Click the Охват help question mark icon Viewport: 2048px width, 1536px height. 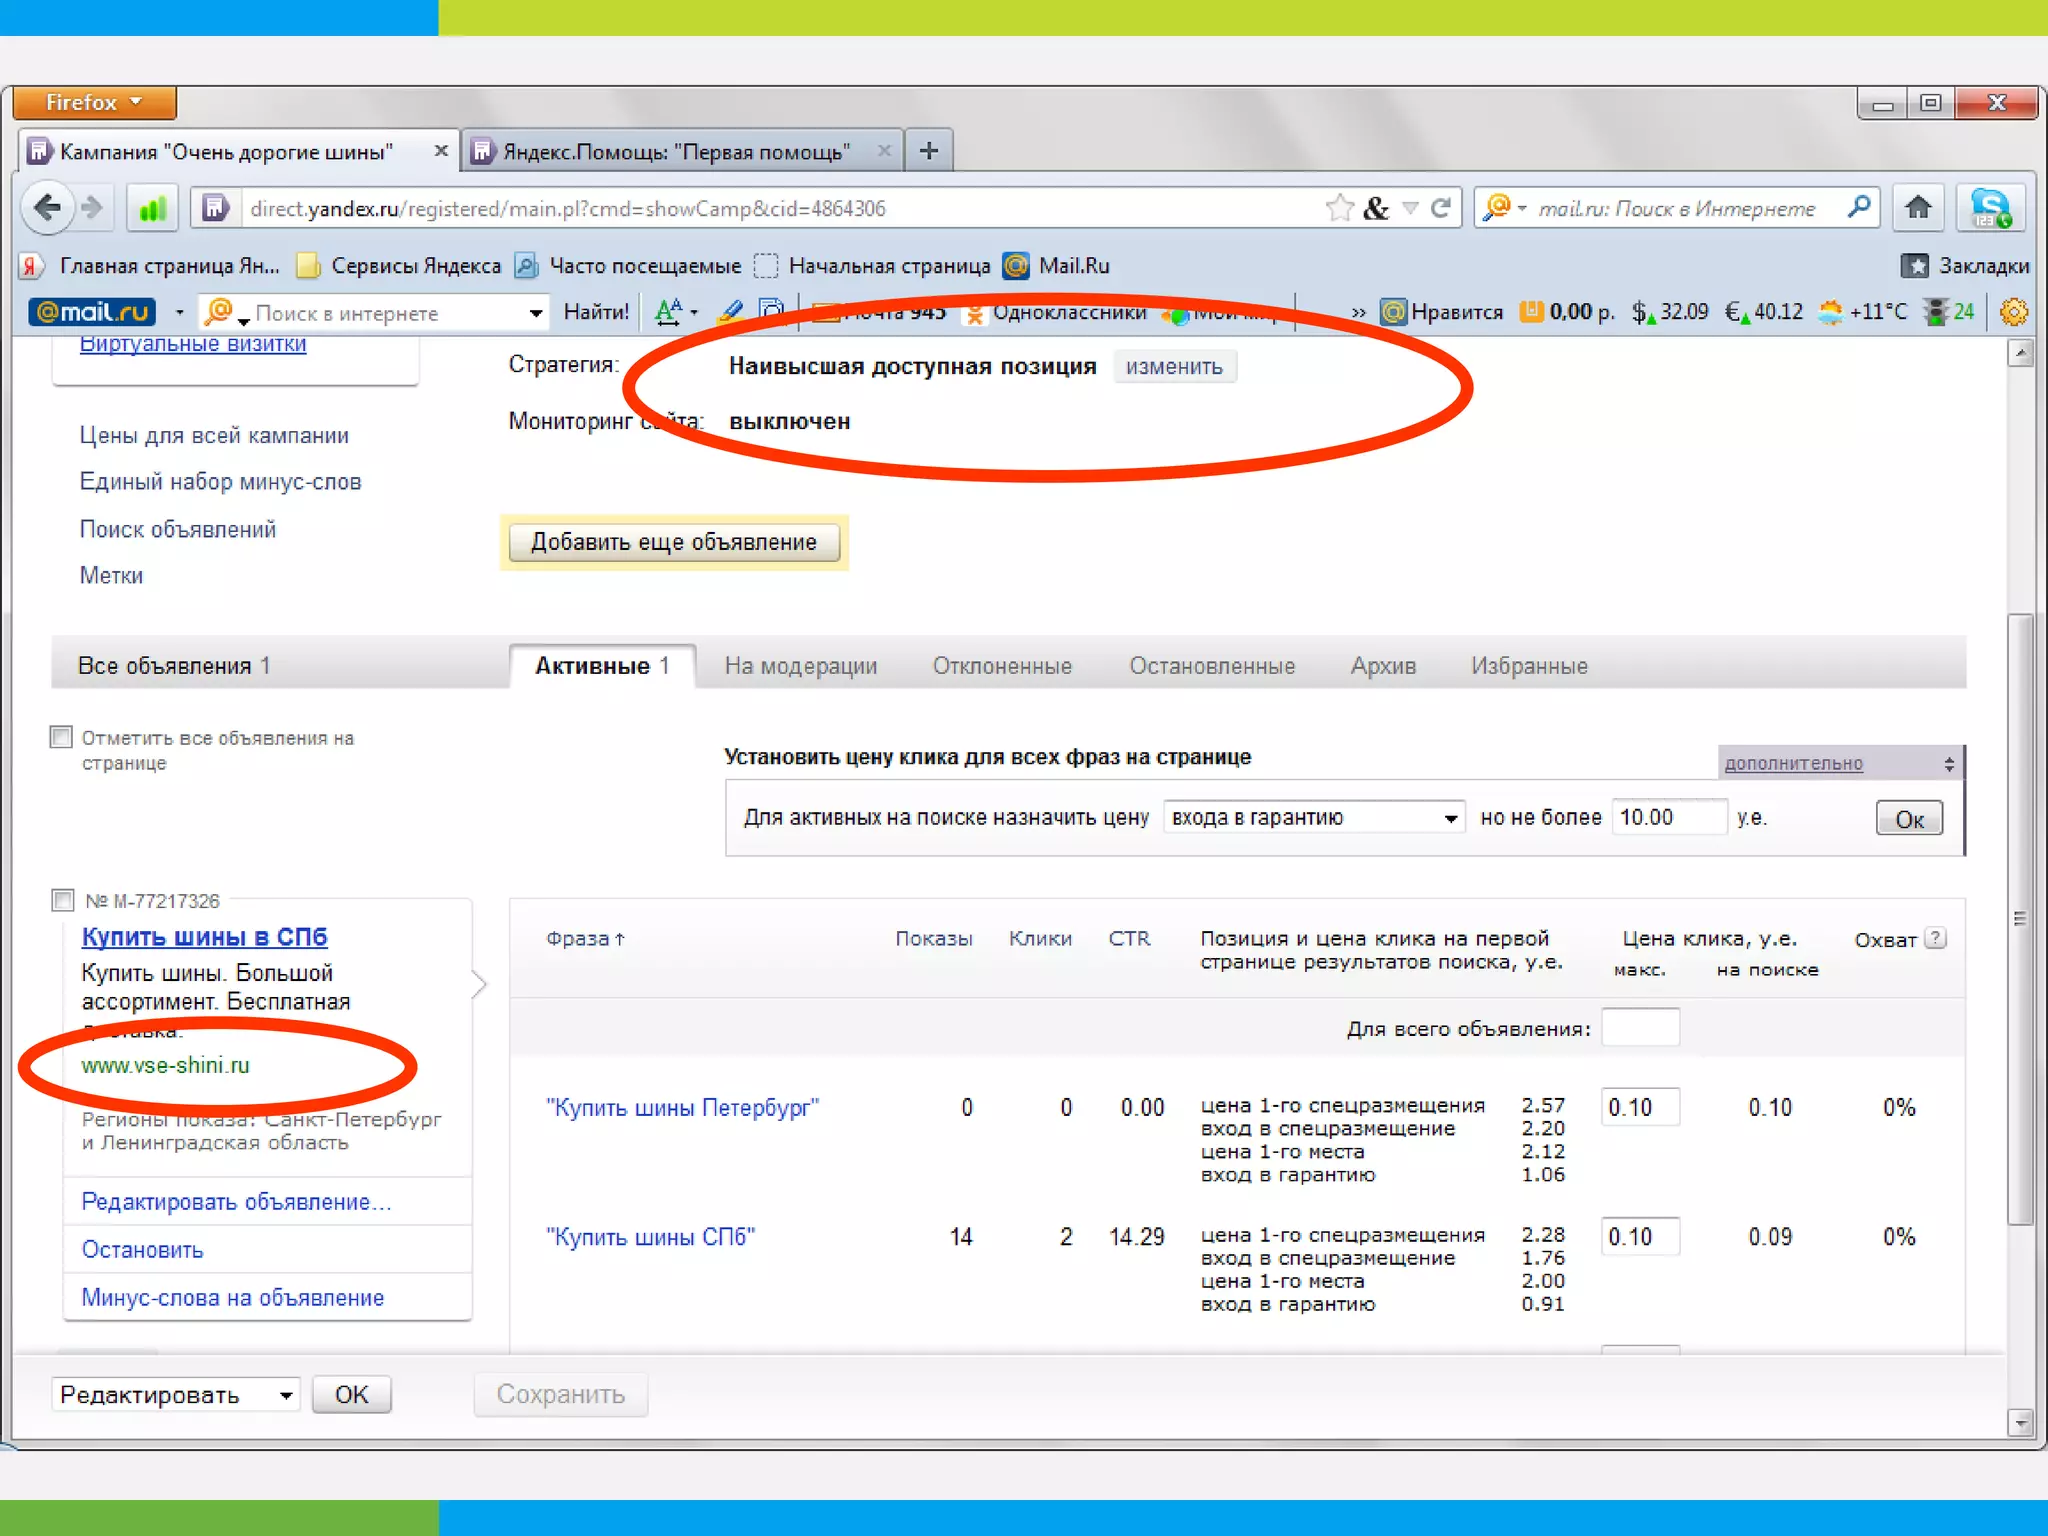1936,938
